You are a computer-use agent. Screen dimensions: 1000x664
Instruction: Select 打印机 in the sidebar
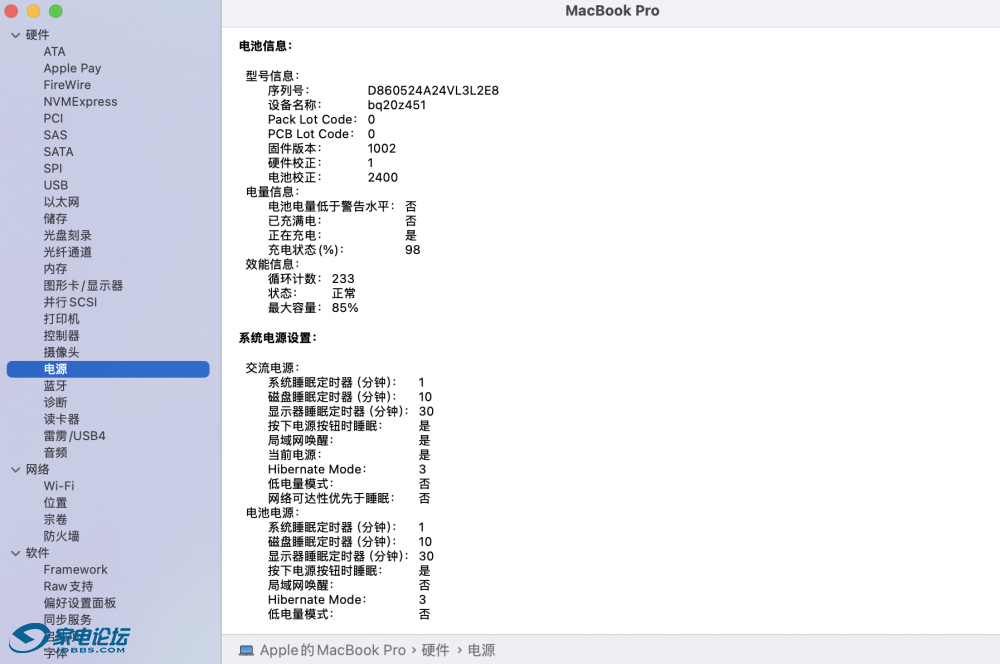[61, 319]
